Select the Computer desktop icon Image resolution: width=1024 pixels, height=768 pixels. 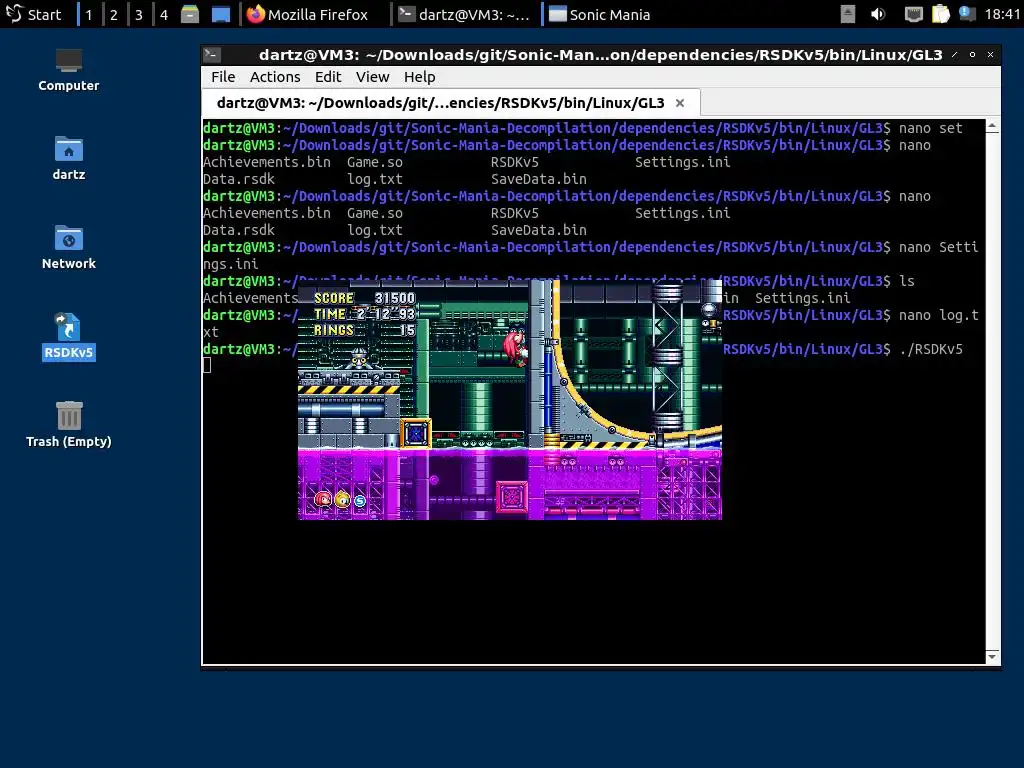69,70
